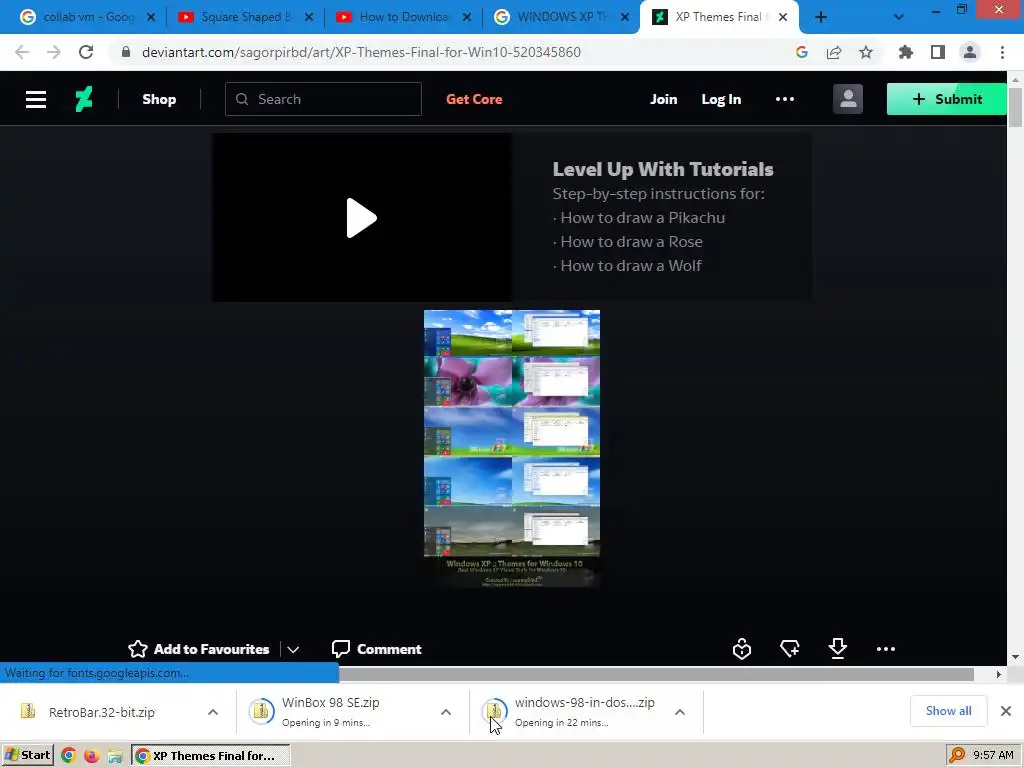Viewport: 1024px width, 768px height.
Task: Click the Get Core link
Action: click(x=474, y=99)
